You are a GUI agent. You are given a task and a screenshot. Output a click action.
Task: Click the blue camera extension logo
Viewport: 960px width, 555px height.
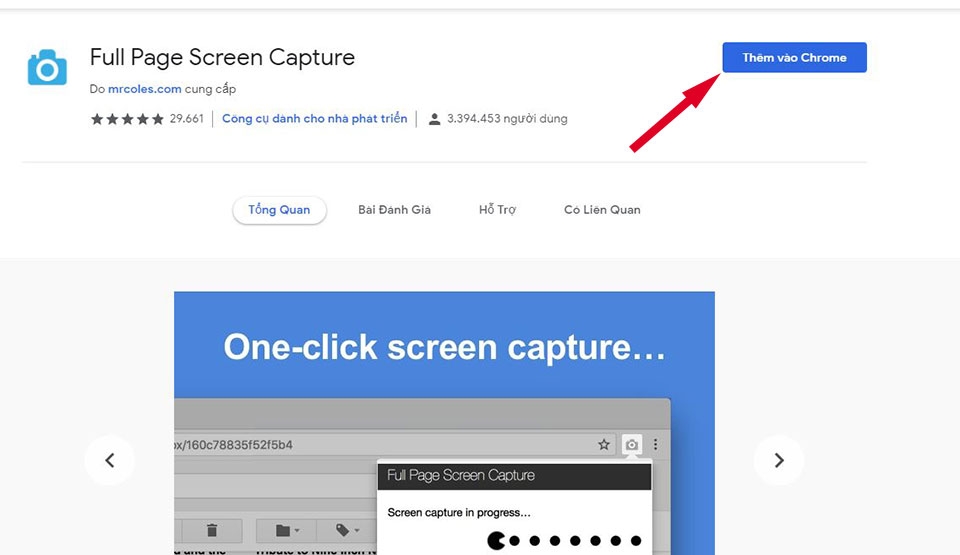[x=47, y=67]
